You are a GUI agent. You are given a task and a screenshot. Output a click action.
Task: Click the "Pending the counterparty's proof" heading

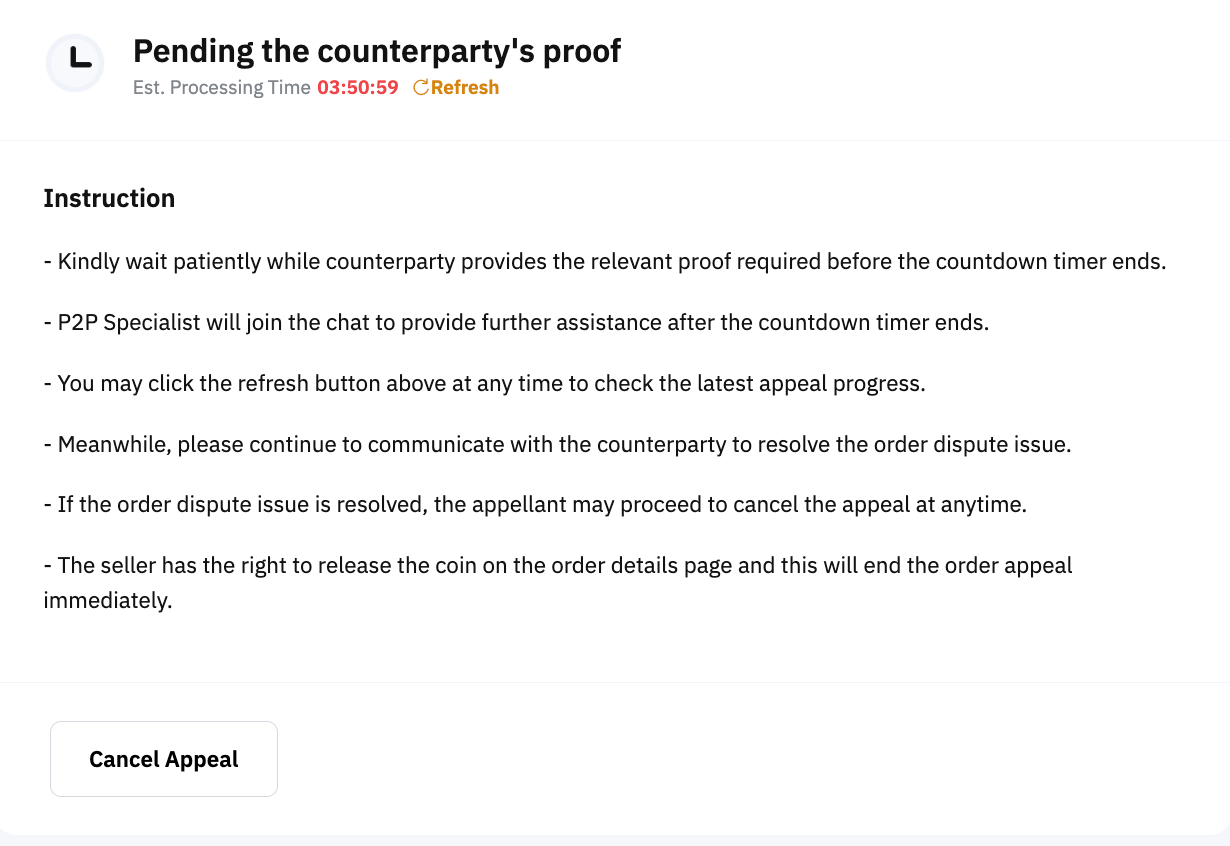pos(377,51)
